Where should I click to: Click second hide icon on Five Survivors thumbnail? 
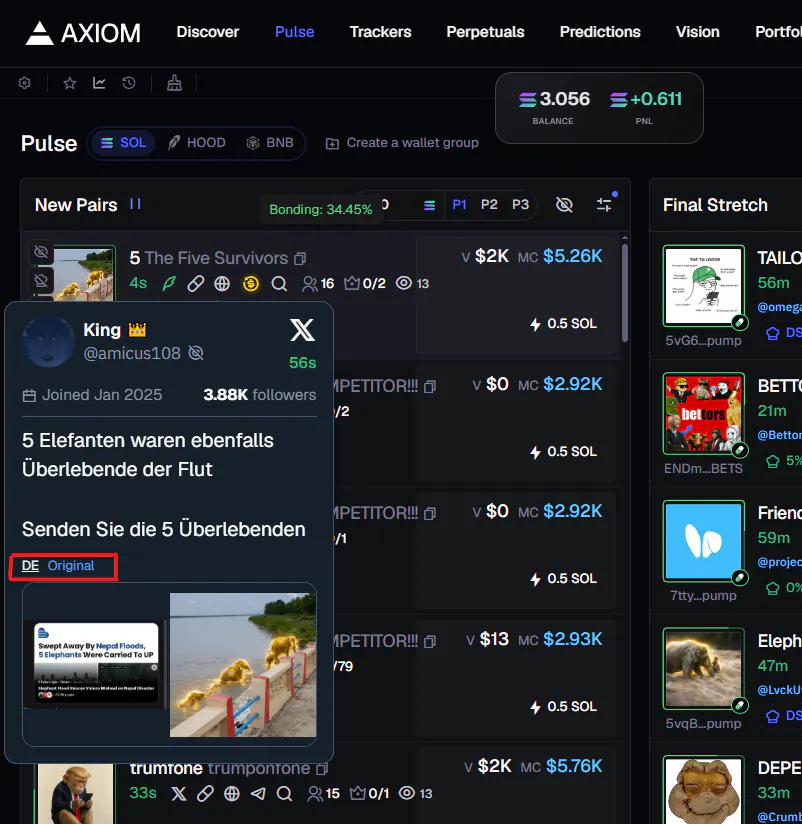41,281
